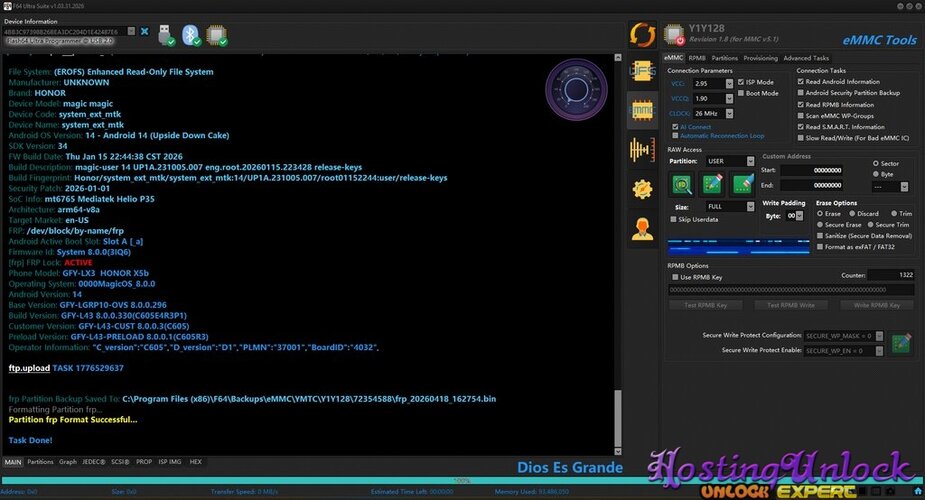The width and height of the screenshot is (925, 500).
Task: Open the CLOCK frequency dropdown
Action: pos(729,113)
